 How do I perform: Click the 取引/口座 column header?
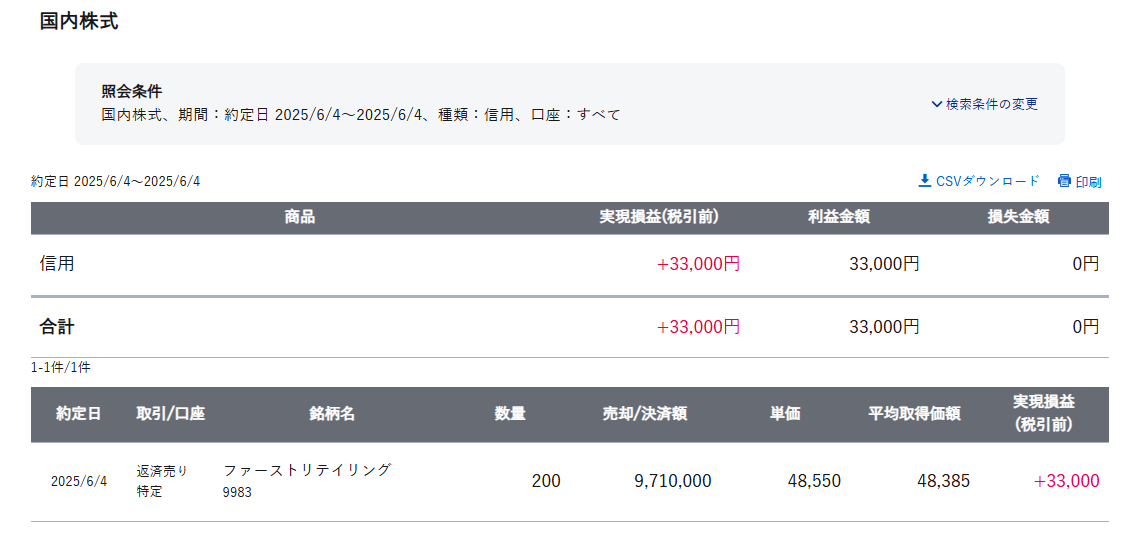(170, 414)
